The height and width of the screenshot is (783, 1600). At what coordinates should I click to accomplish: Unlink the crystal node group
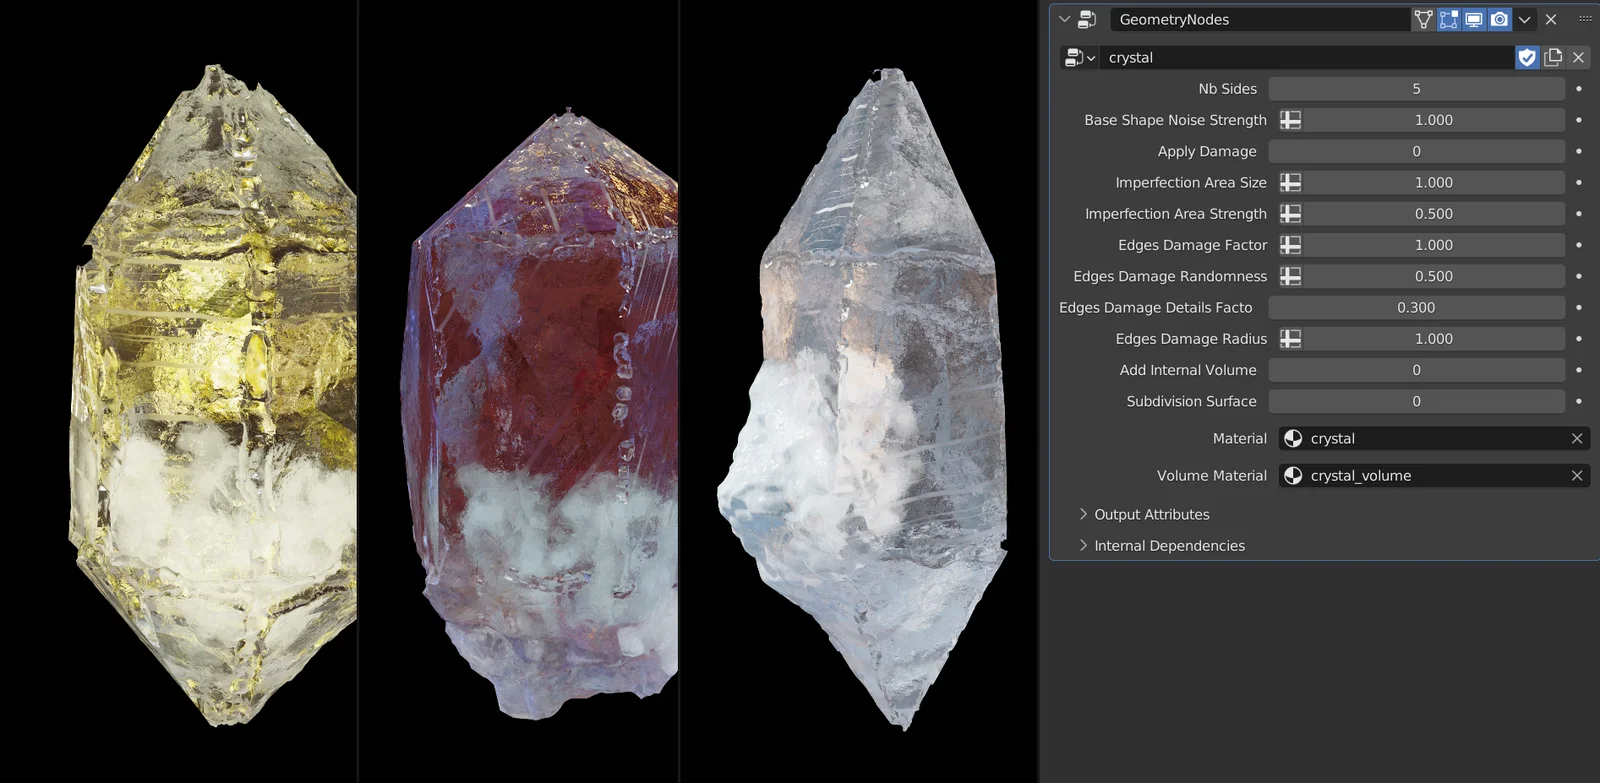1579,57
